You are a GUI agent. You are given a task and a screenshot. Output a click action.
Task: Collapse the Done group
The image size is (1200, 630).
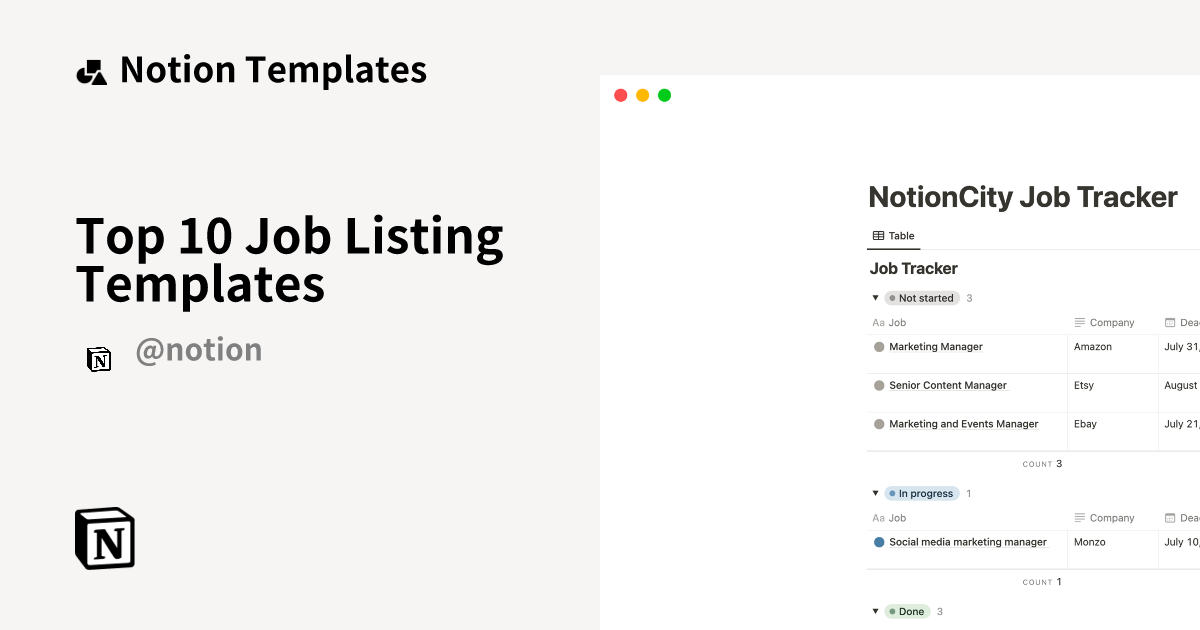[875, 611]
